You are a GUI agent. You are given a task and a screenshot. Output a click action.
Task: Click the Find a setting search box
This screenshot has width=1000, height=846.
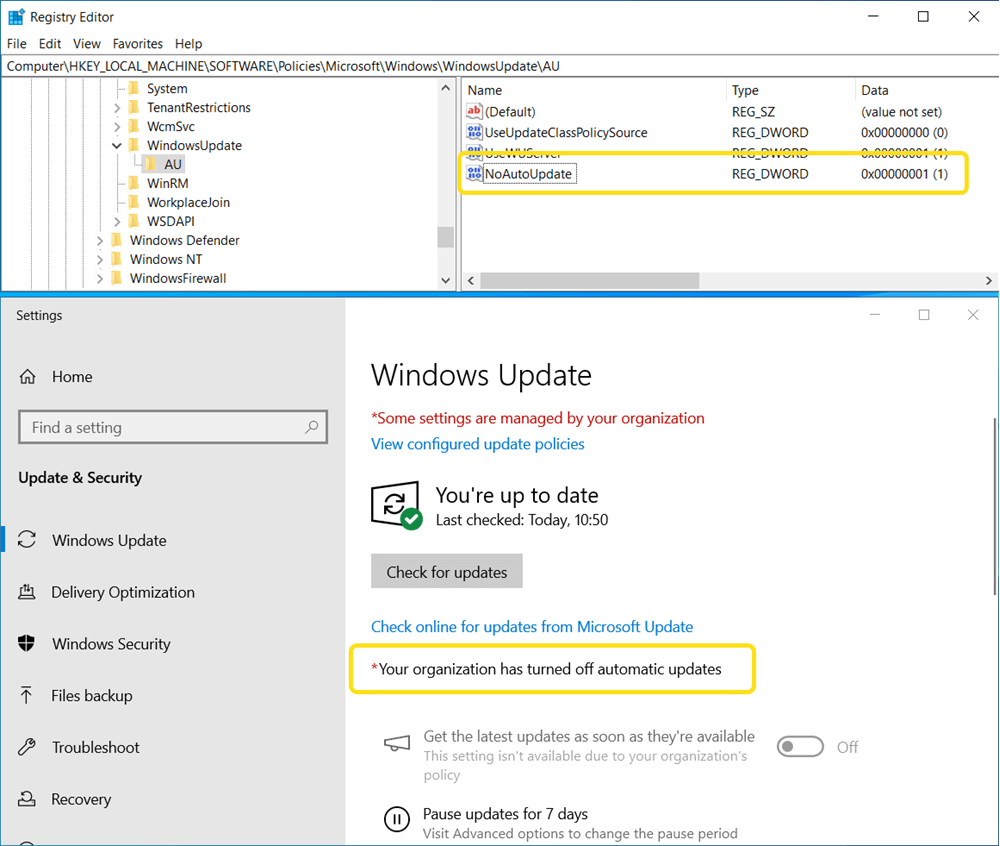click(173, 427)
